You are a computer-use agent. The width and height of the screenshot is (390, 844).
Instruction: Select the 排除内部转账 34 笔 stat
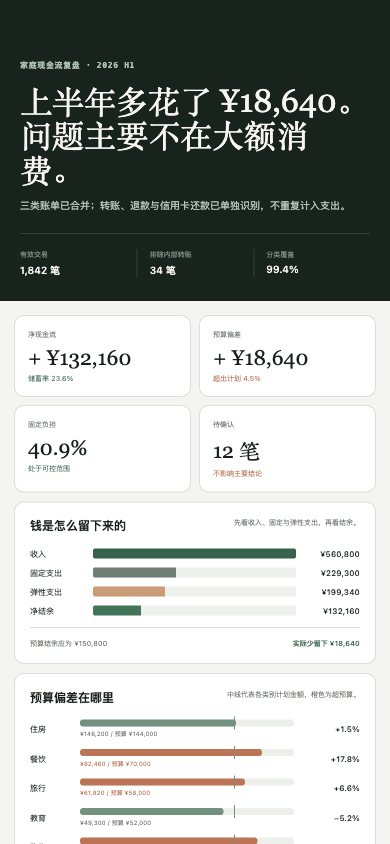coord(171,263)
